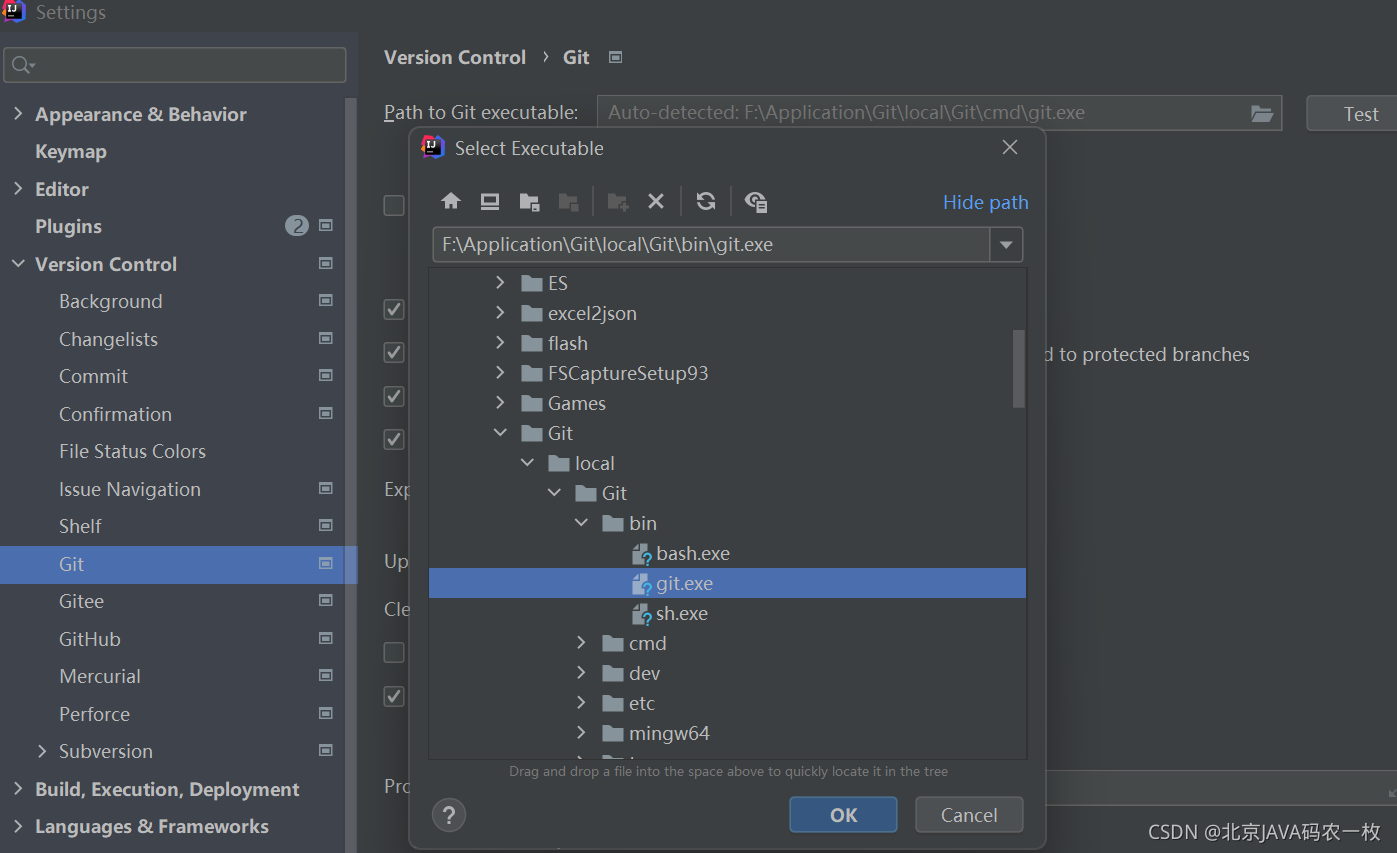Image resolution: width=1397 pixels, height=853 pixels.
Task: Go to Home directory in Select Executable
Action: pyautogui.click(x=451, y=201)
